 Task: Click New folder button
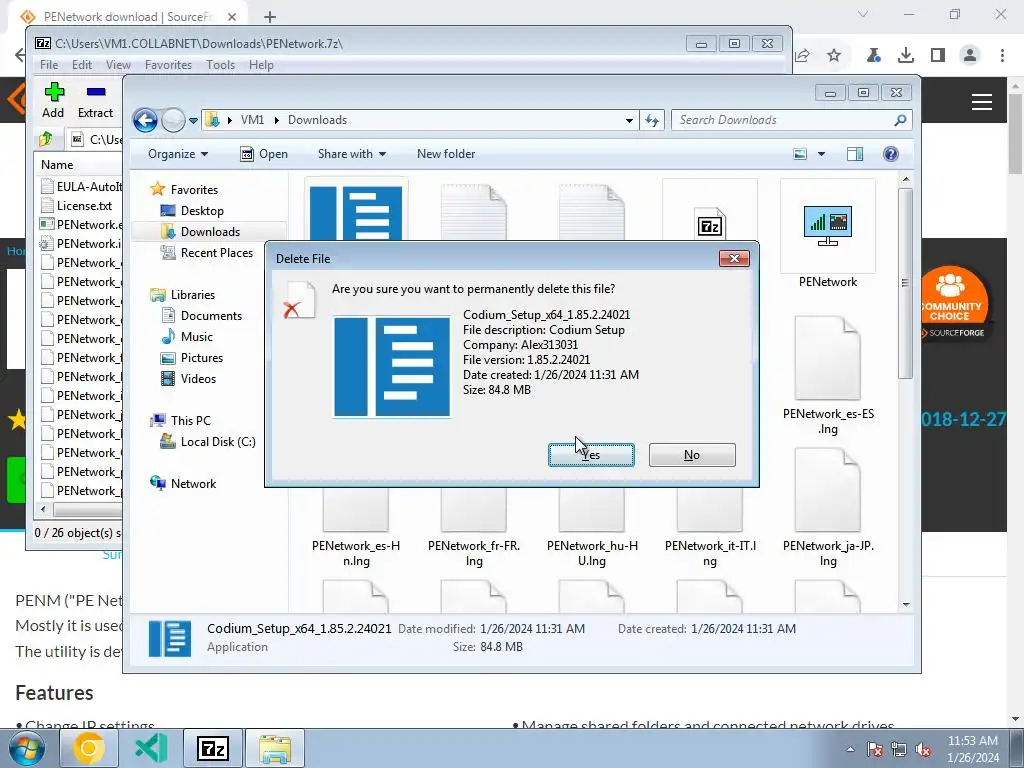tap(446, 154)
